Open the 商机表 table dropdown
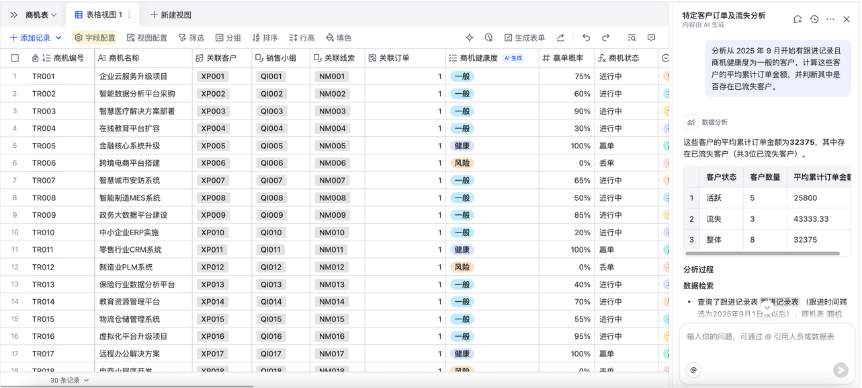Screen dimensions: 862x388 (x=41, y=15)
